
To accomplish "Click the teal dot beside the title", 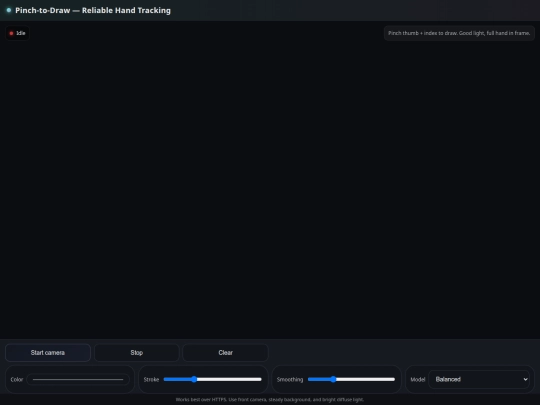I will coord(9,10).
